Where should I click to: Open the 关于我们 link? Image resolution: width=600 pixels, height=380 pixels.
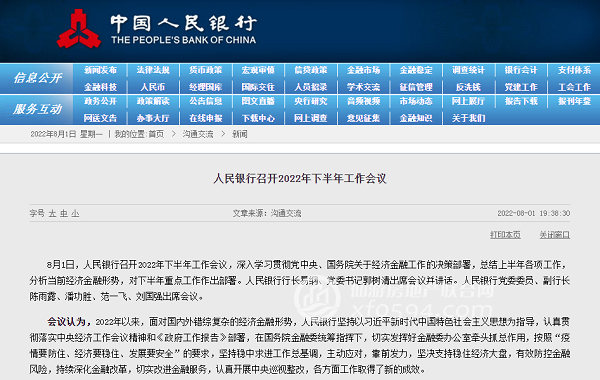click(468, 118)
